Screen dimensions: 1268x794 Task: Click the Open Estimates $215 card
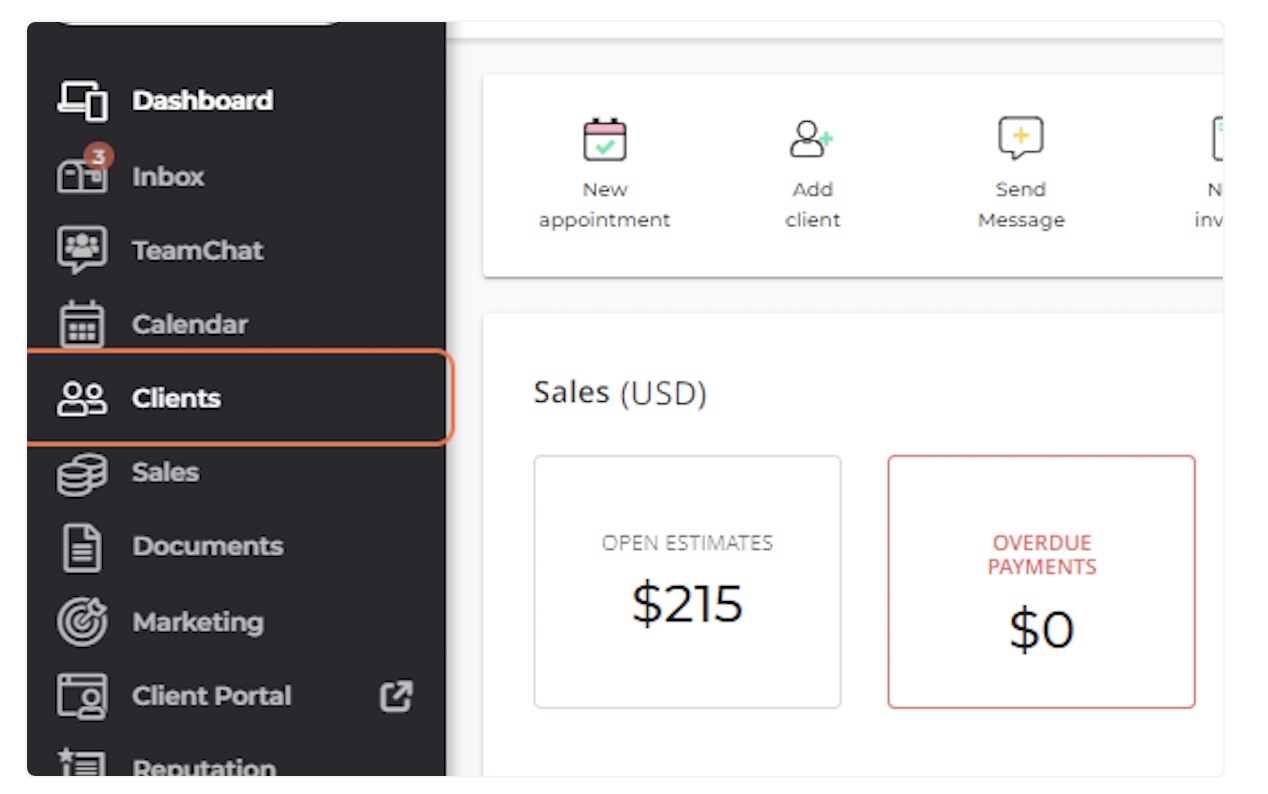[687, 582]
